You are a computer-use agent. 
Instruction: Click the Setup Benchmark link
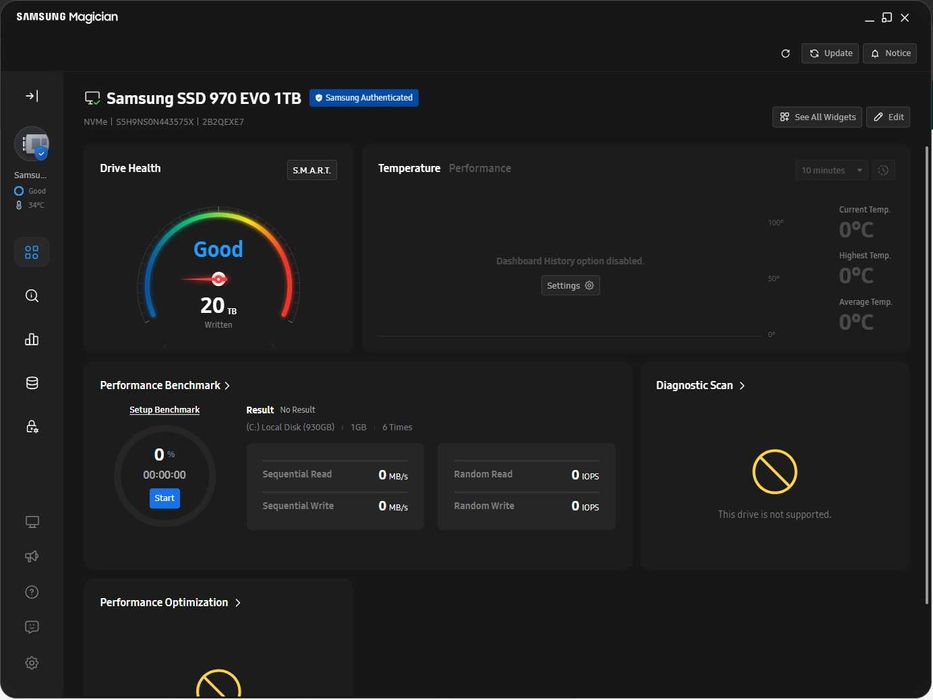[x=164, y=410]
